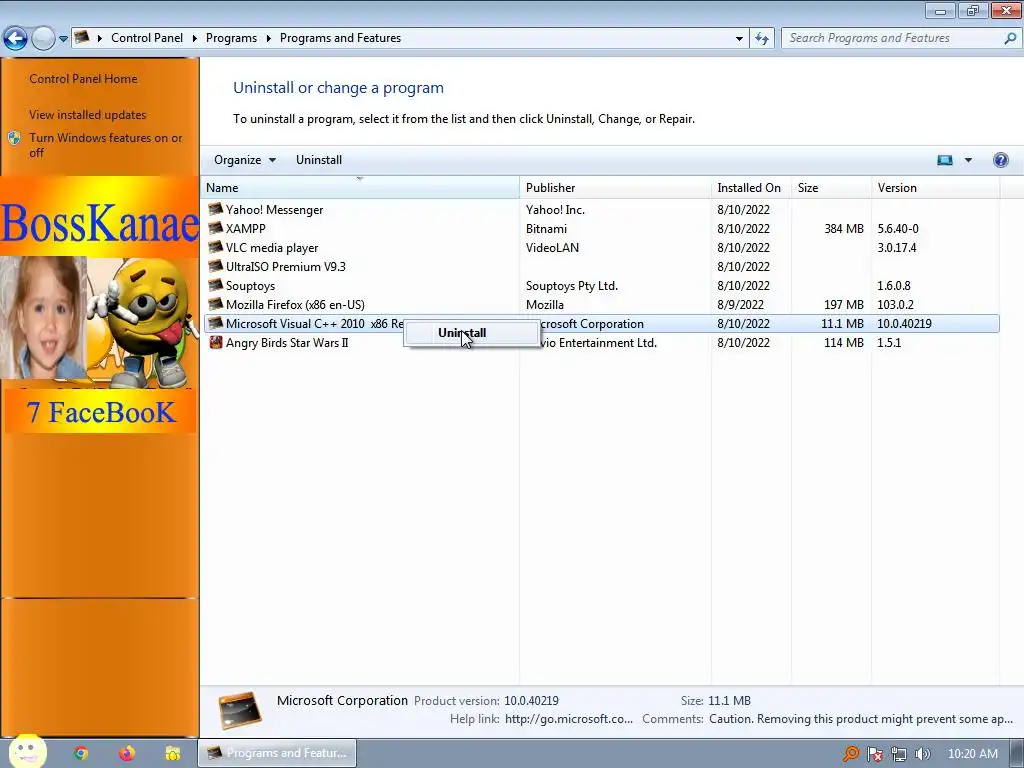
Task: Click the Angry Birds Star Wars II icon
Action: click(216, 342)
